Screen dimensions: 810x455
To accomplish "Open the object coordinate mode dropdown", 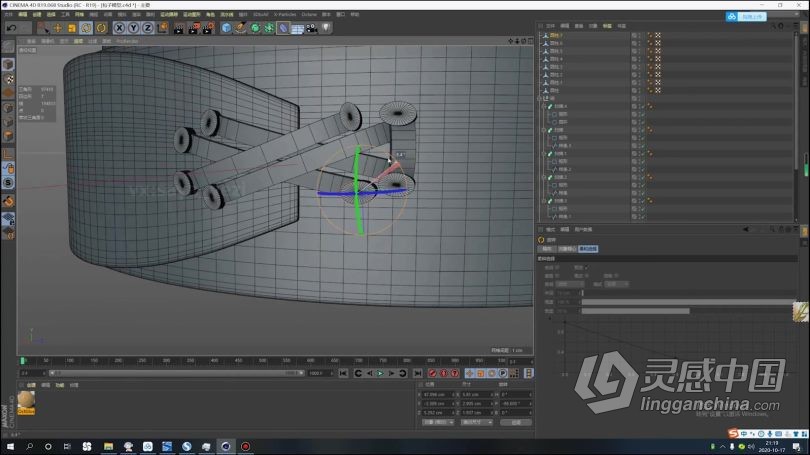I will [438, 422].
